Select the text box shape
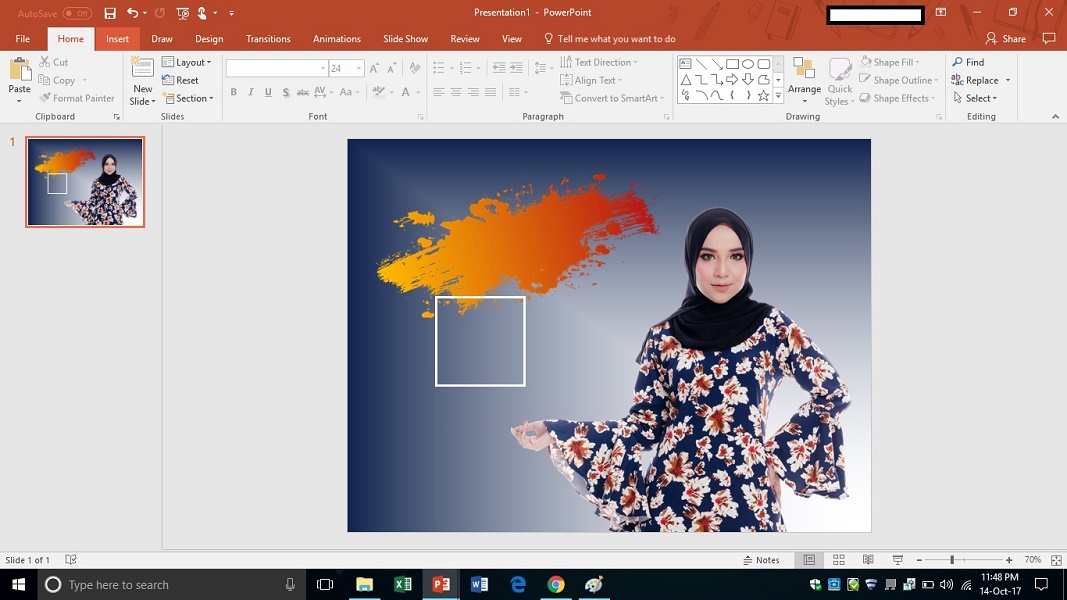This screenshot has height=600, width=1067. (x=685, y=64)
